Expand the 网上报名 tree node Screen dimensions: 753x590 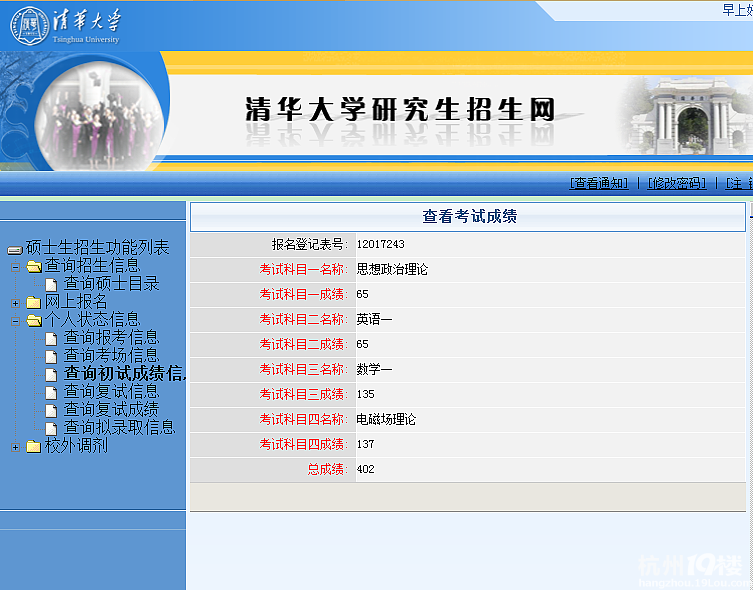pos(15,303)
